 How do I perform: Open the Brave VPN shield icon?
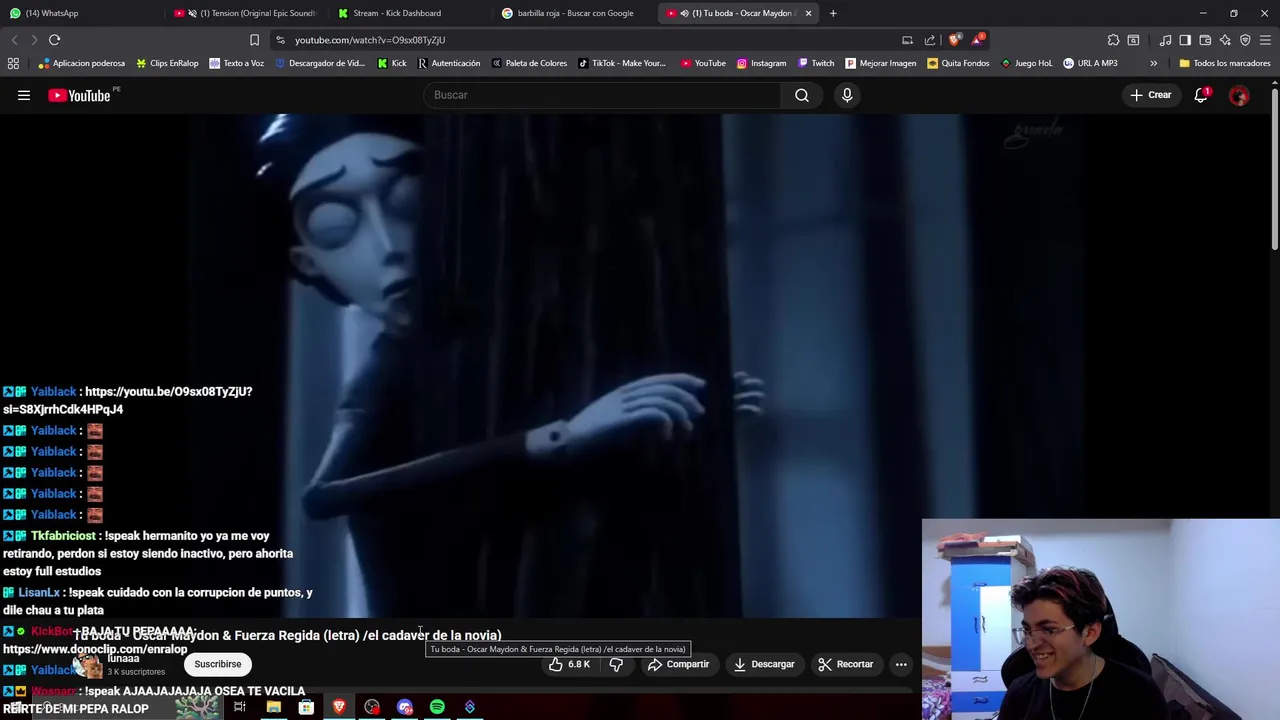pyautogui.click(x=1245, y=40)
